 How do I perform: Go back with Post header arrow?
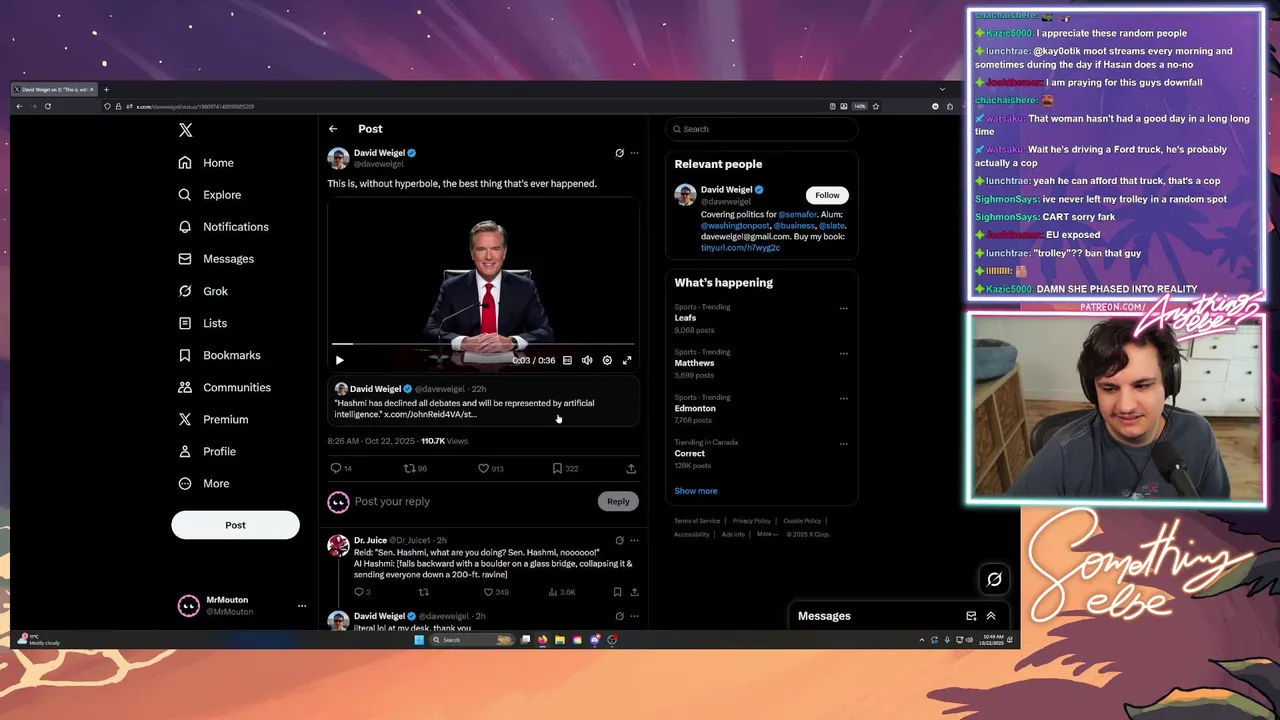point(333,129)
